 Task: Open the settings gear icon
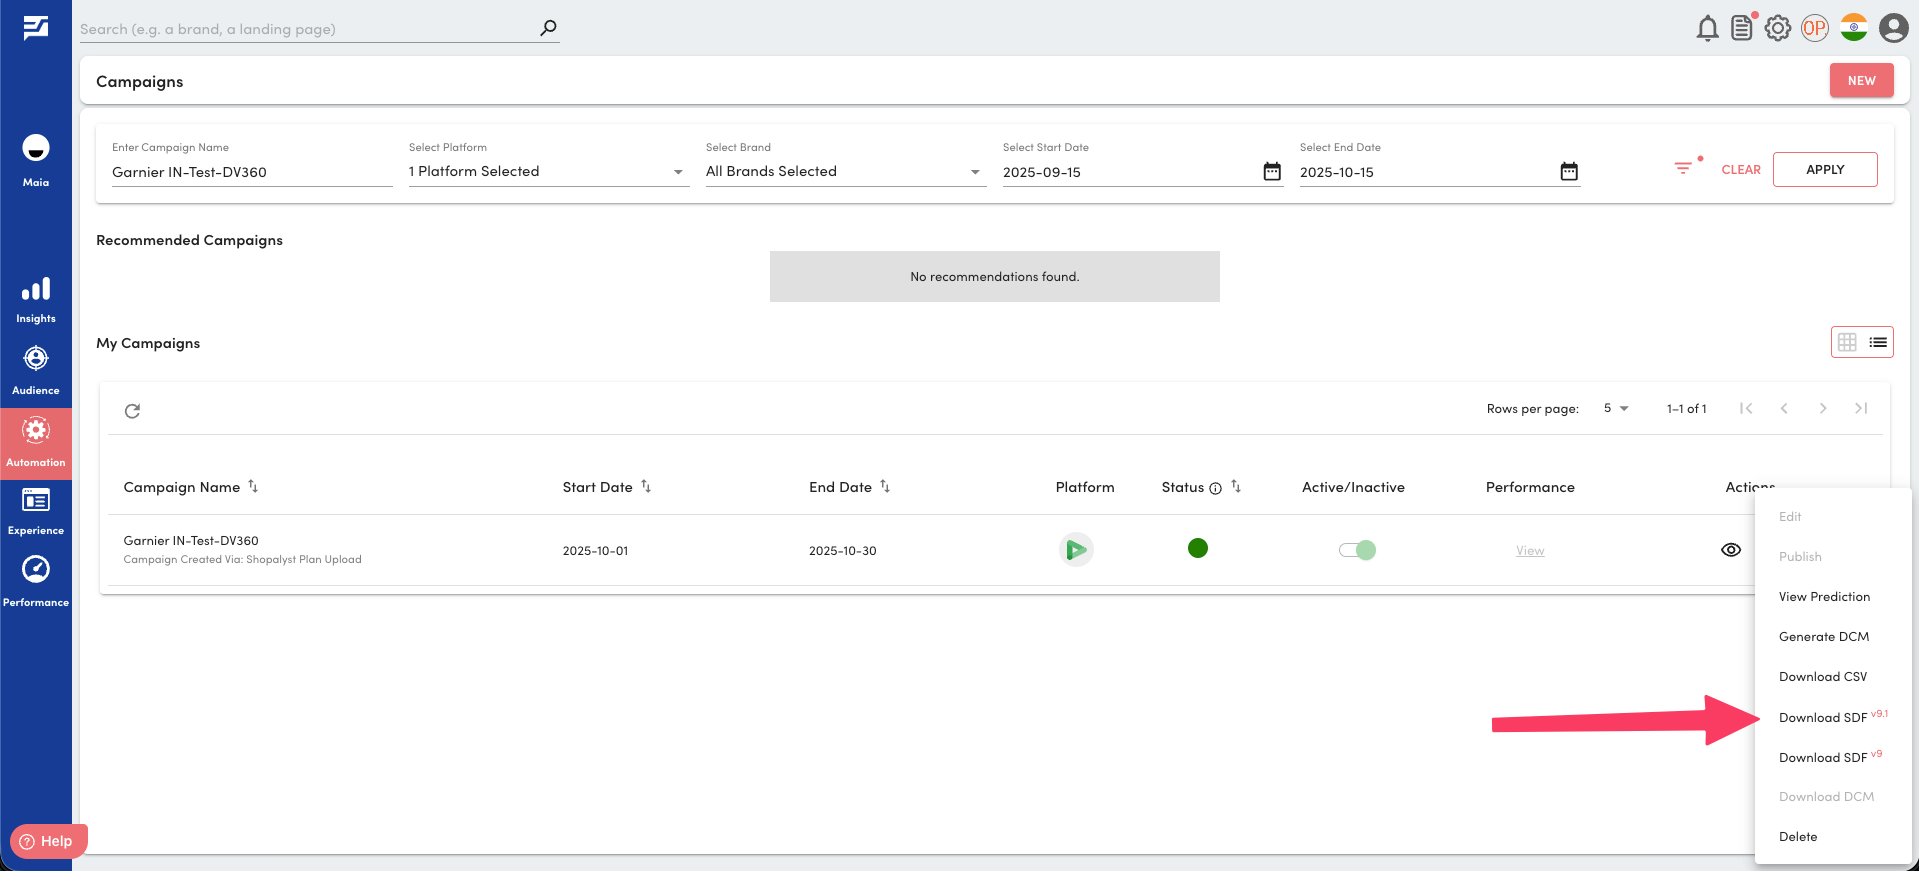(1777, 28)
